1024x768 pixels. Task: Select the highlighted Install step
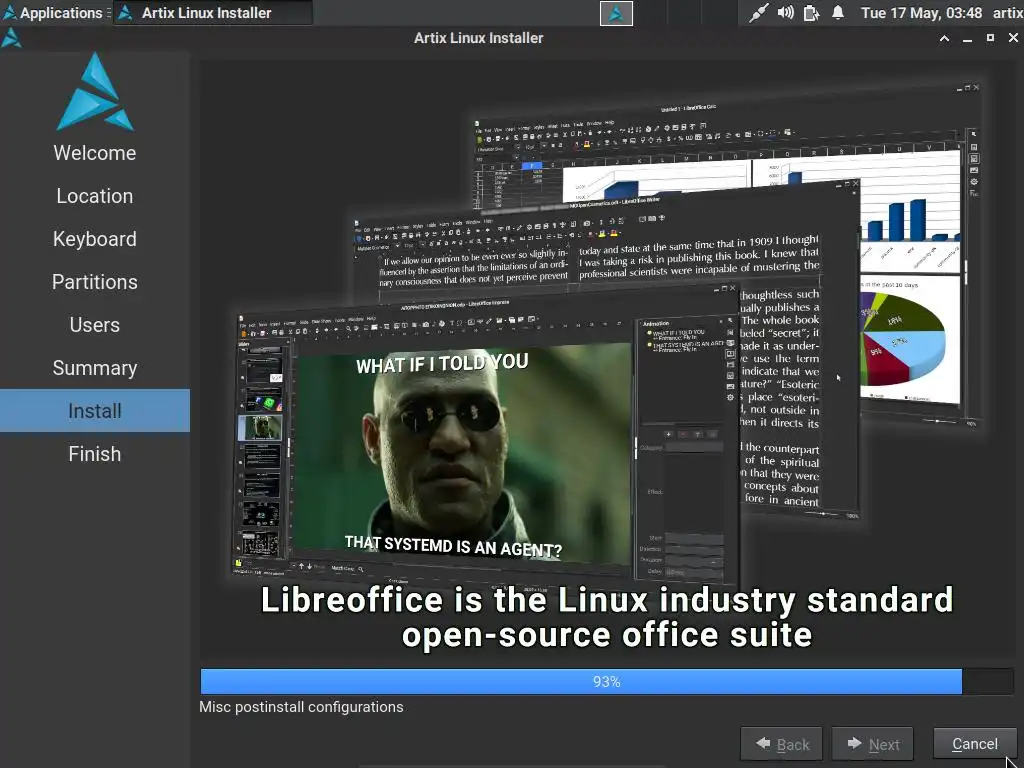click(x=95, y=411)
